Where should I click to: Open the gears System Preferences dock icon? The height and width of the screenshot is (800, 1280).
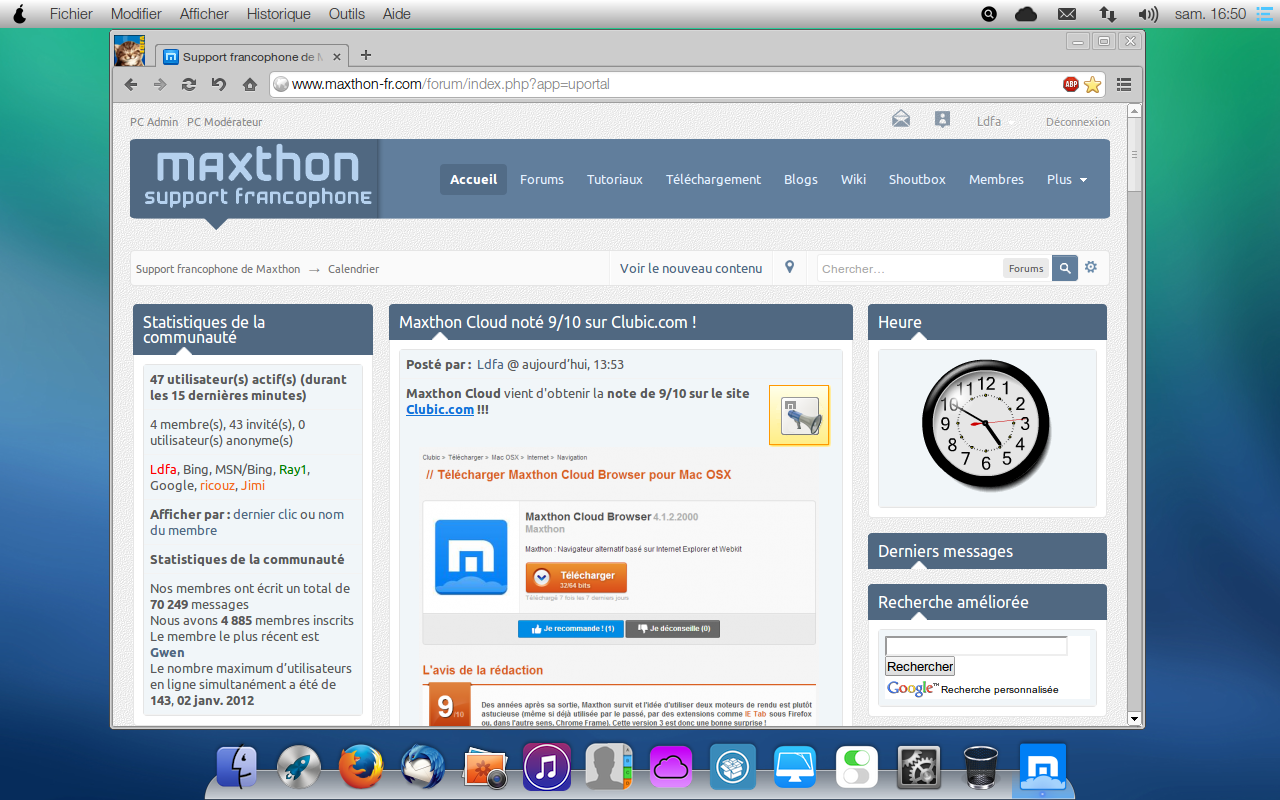click(x=919, y=768)
